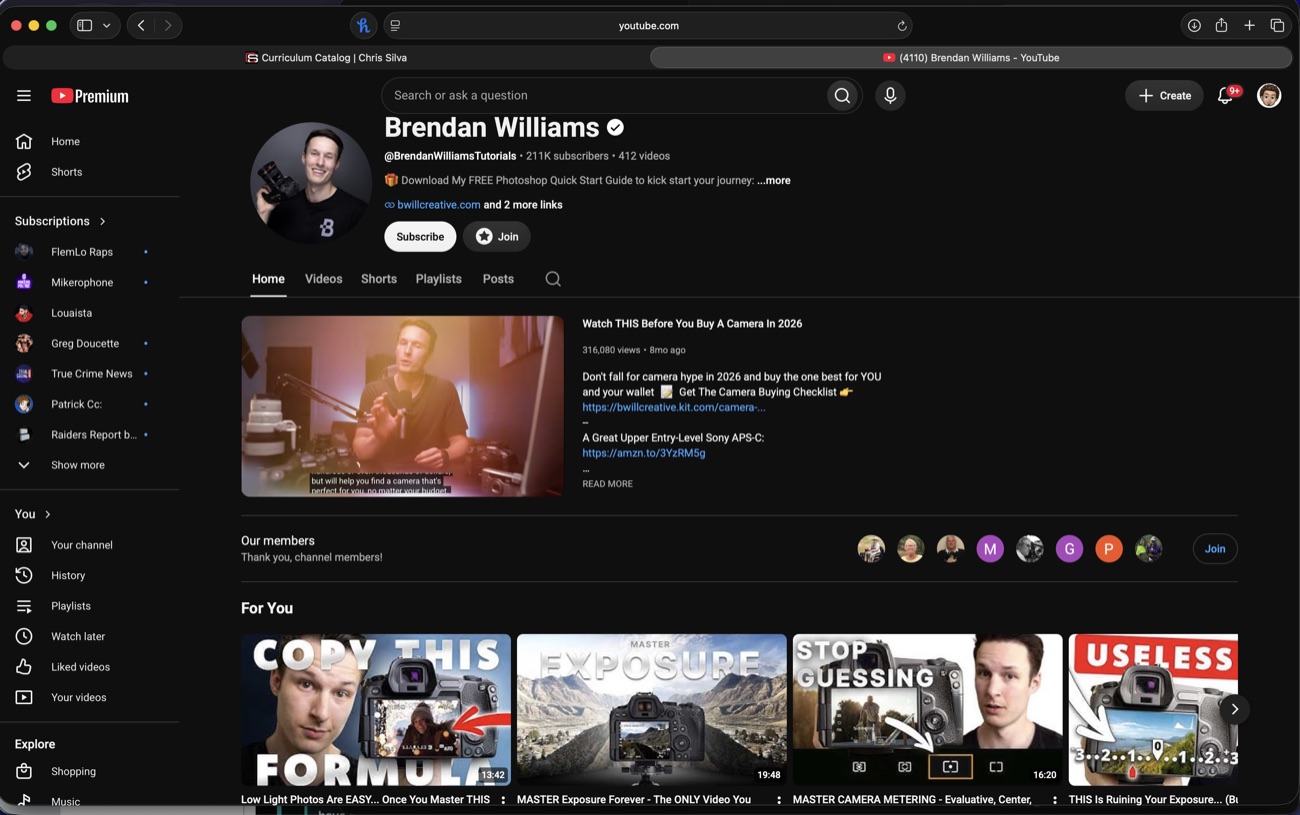Open Safari's downloads toolbar icon
This screenshot has height=815, width=1300.
tap(1194, 26)
